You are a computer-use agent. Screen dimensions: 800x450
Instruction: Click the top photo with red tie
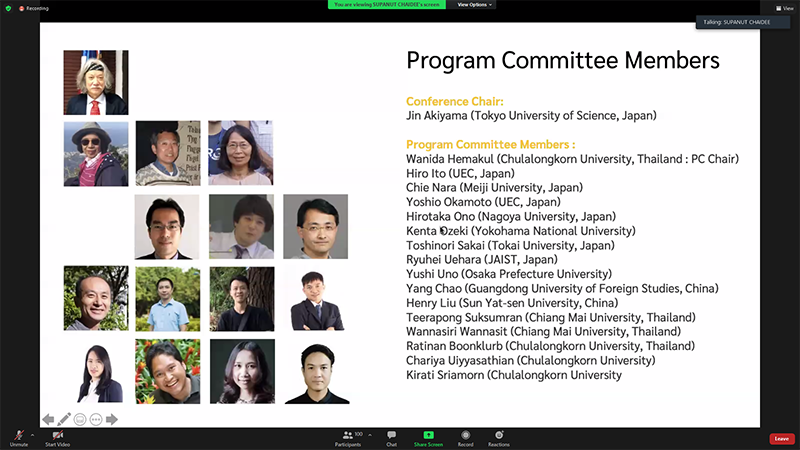(x=96, y=82)
